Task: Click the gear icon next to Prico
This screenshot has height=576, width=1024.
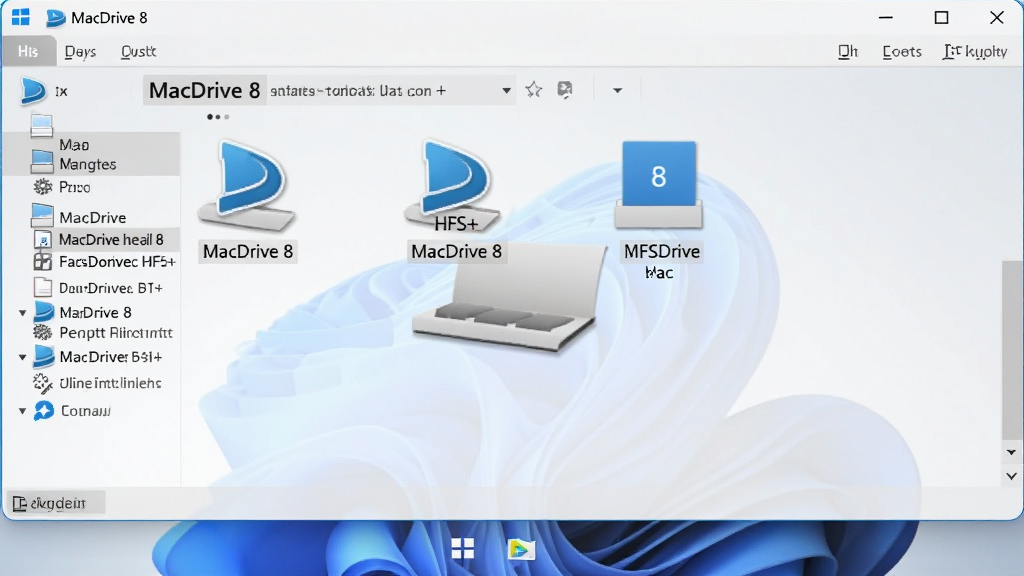Action: tap(43, 187)
